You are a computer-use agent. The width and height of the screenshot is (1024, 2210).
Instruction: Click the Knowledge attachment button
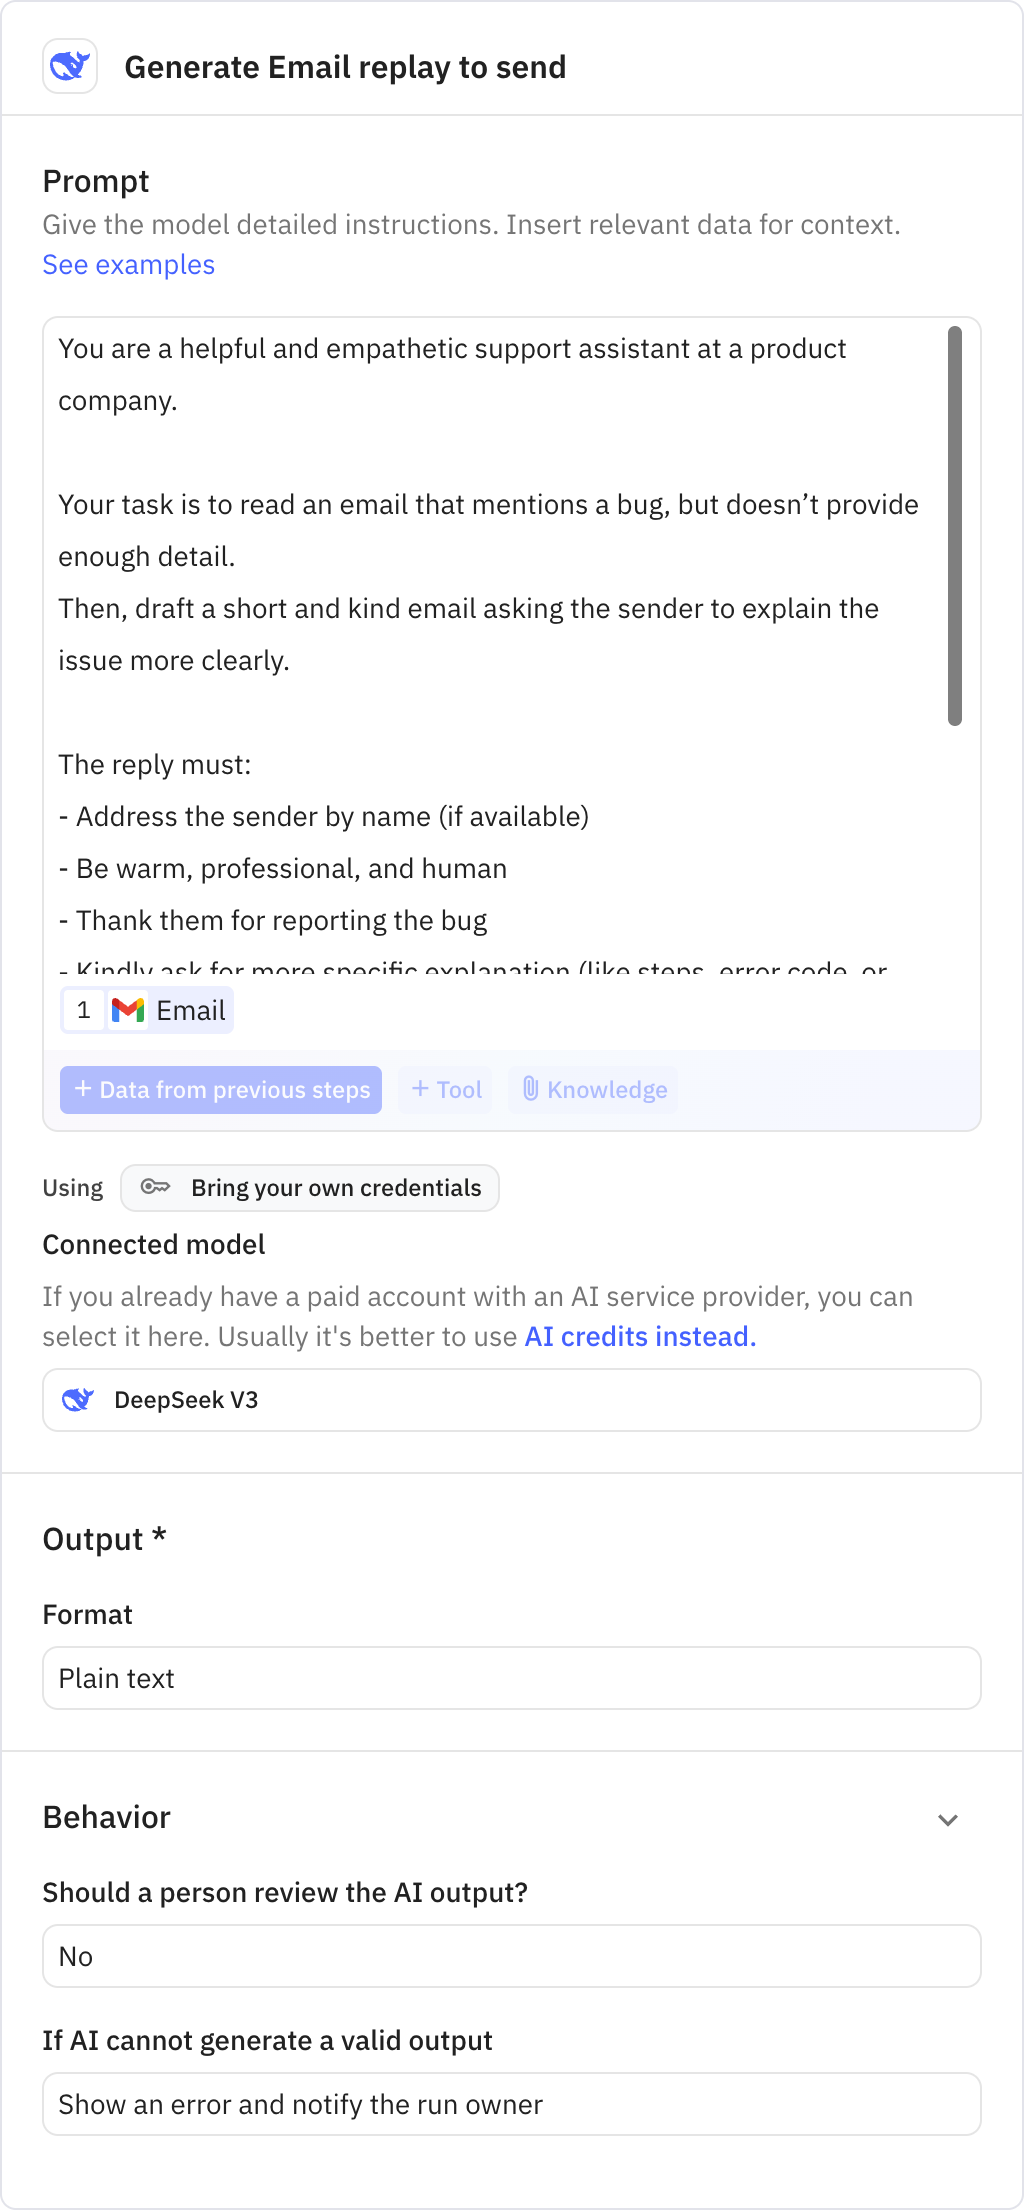pos(592,1089)
